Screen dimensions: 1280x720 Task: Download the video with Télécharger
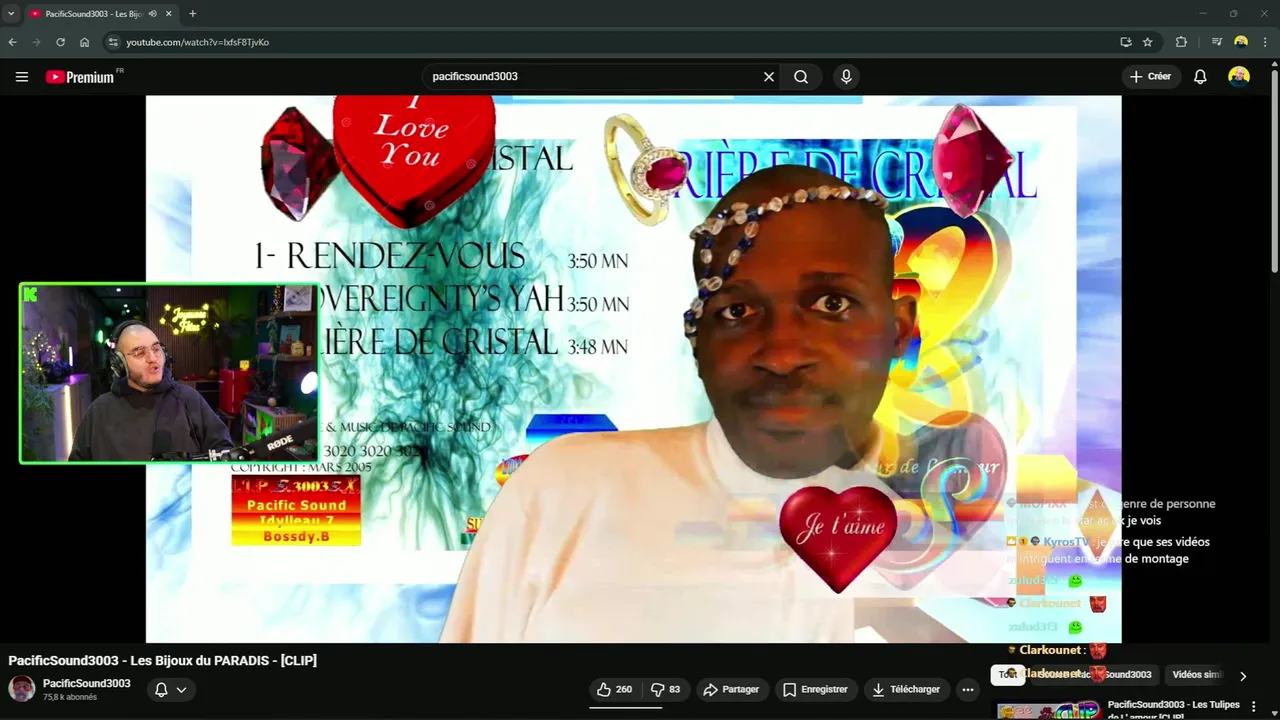906,689
